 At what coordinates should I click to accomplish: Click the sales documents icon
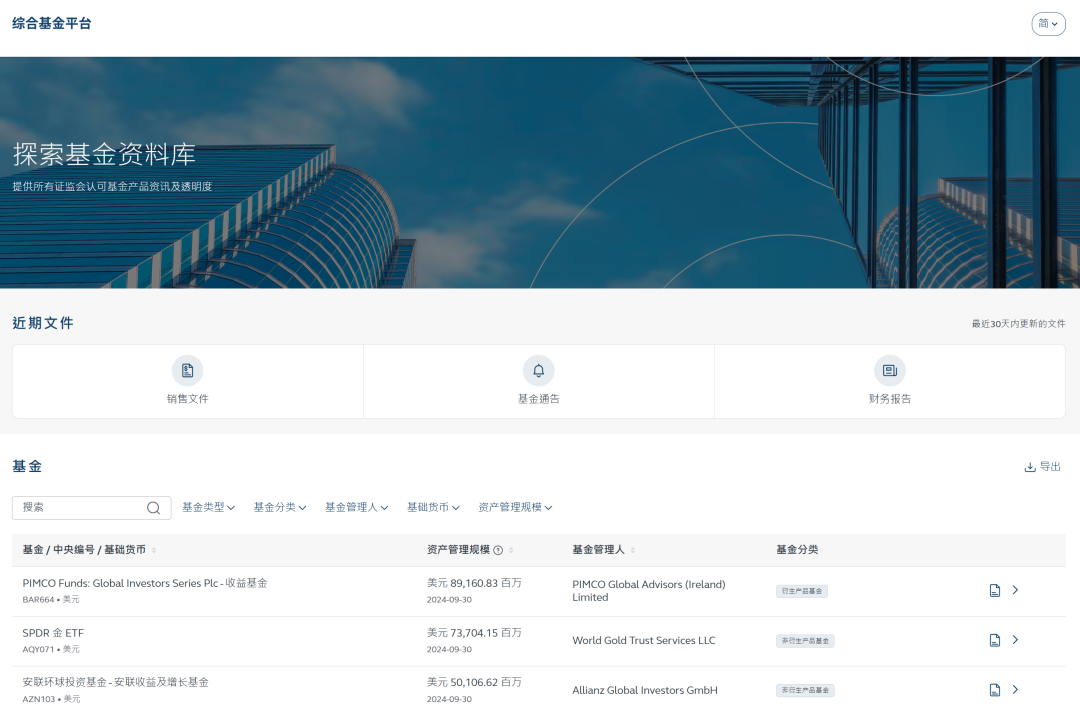point(187,371)
